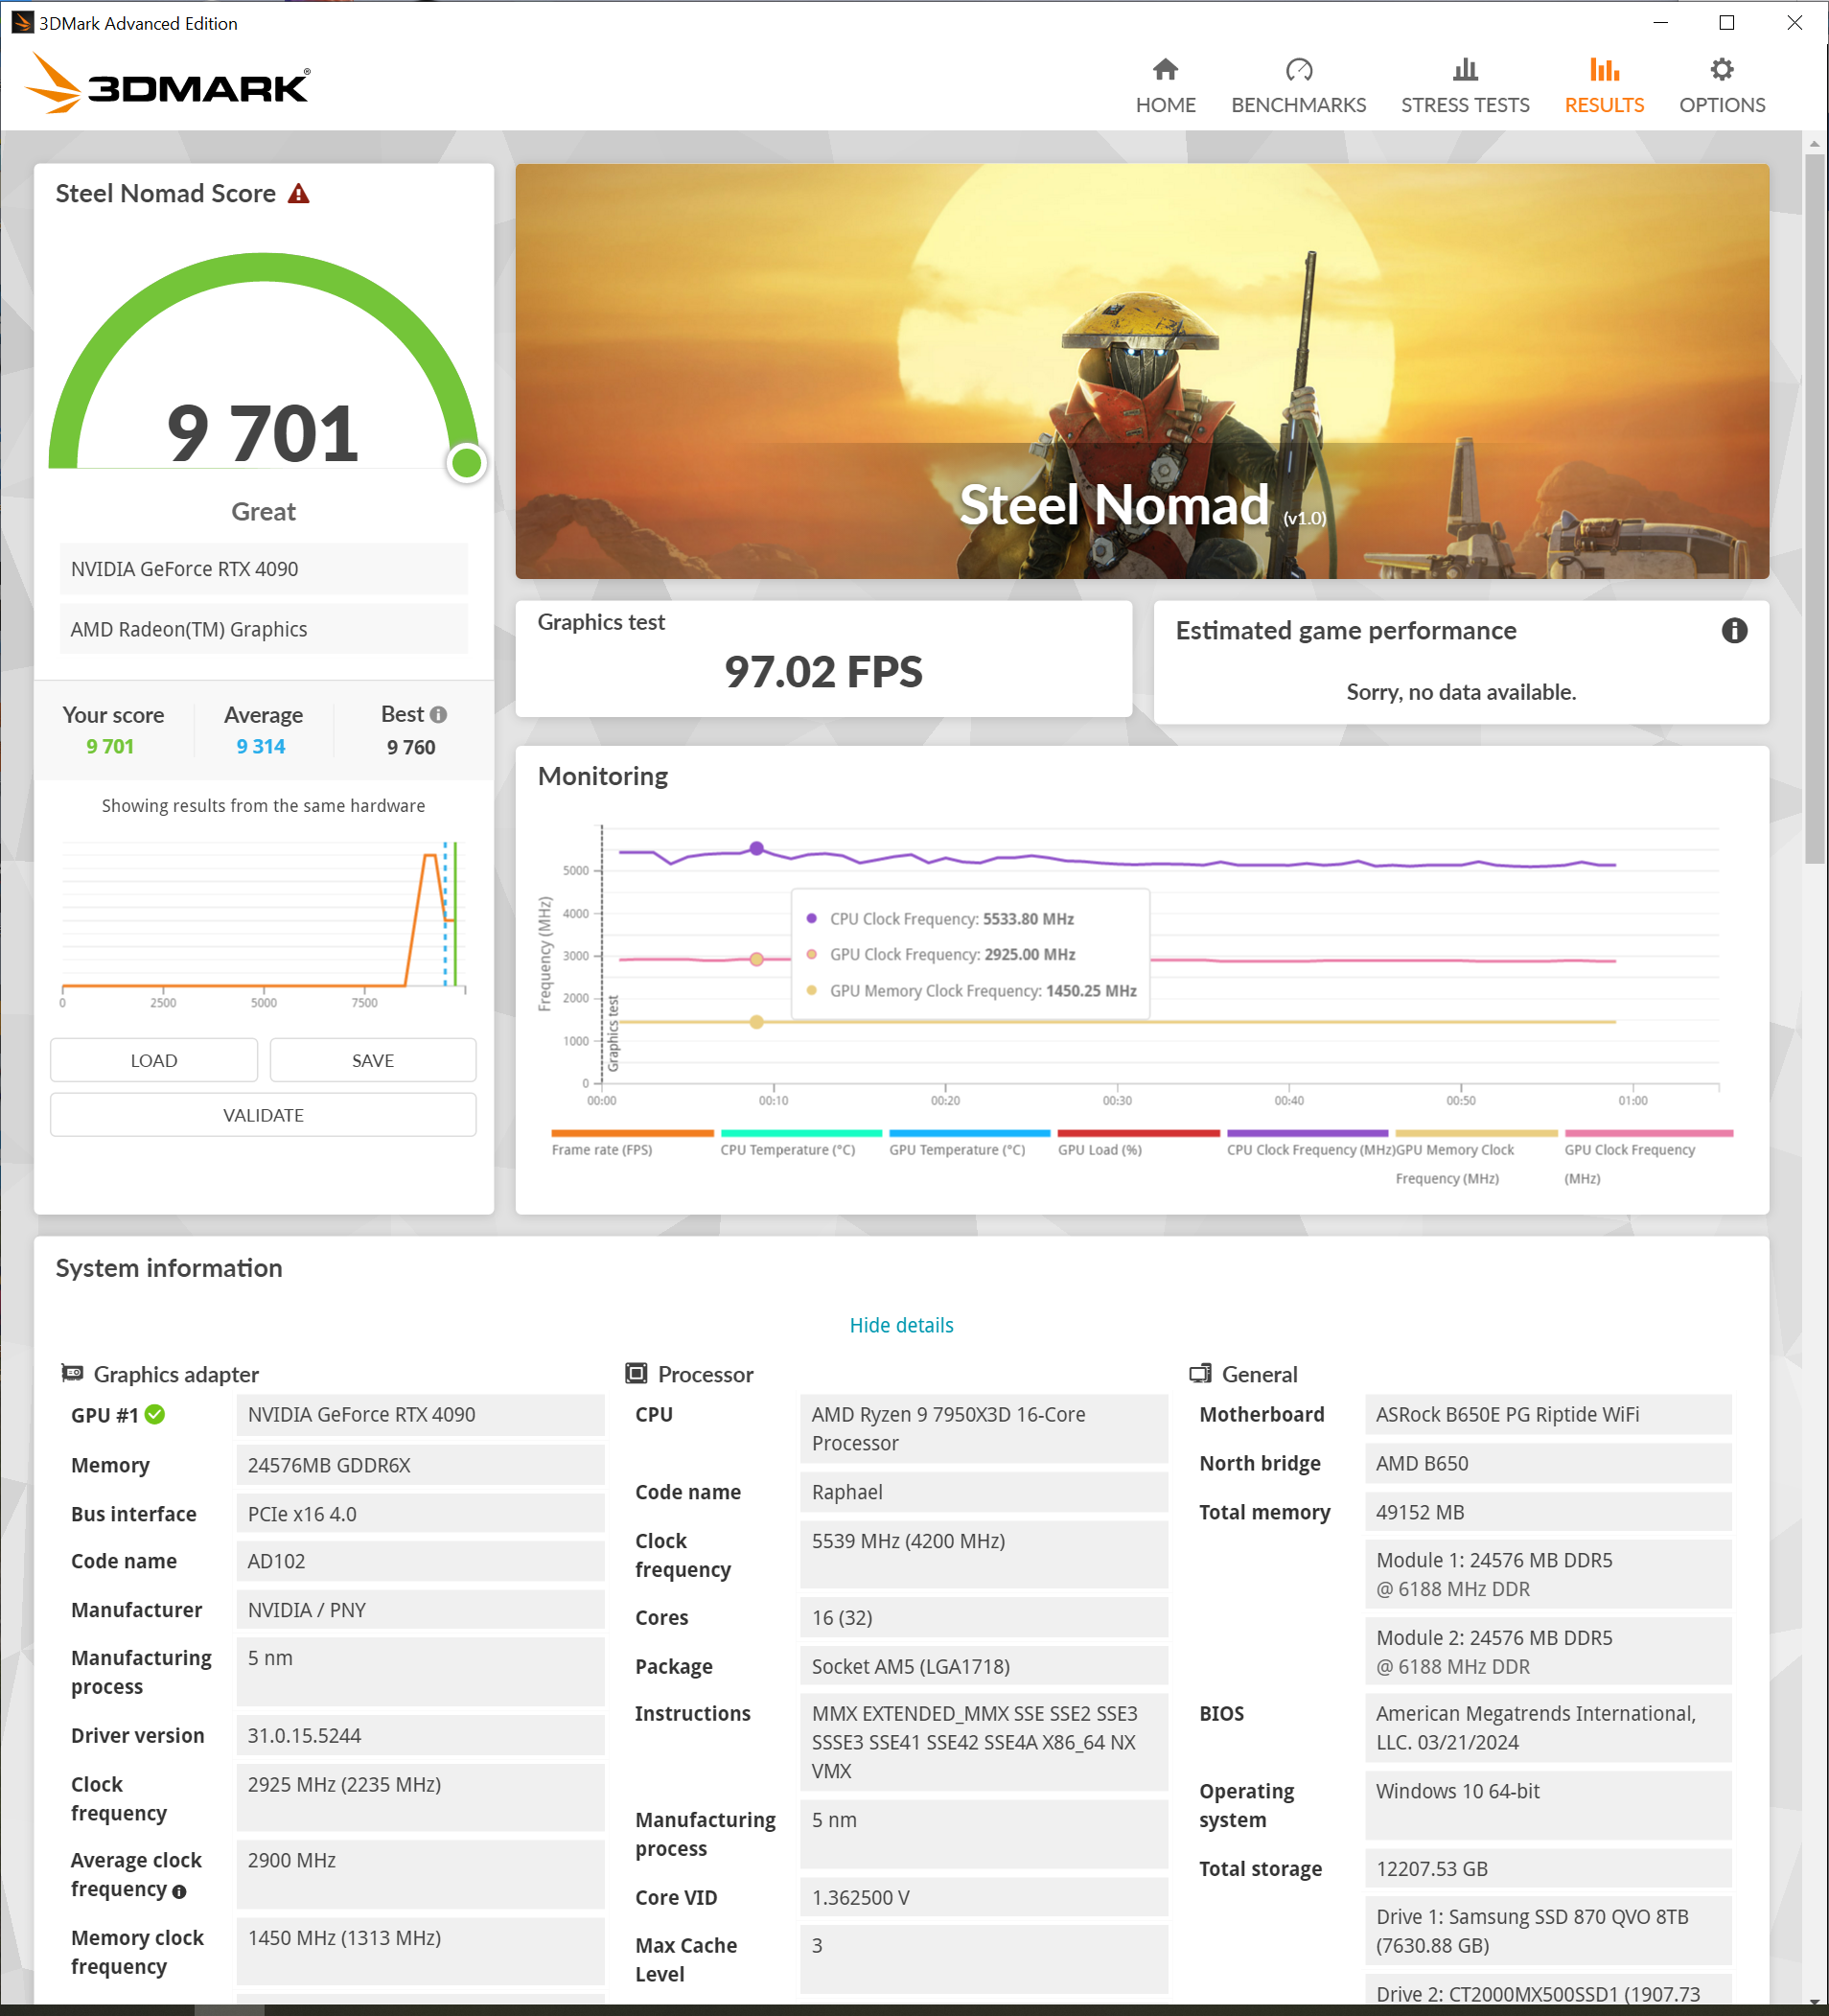Click the SAVE button

(x=373, y=1060)
